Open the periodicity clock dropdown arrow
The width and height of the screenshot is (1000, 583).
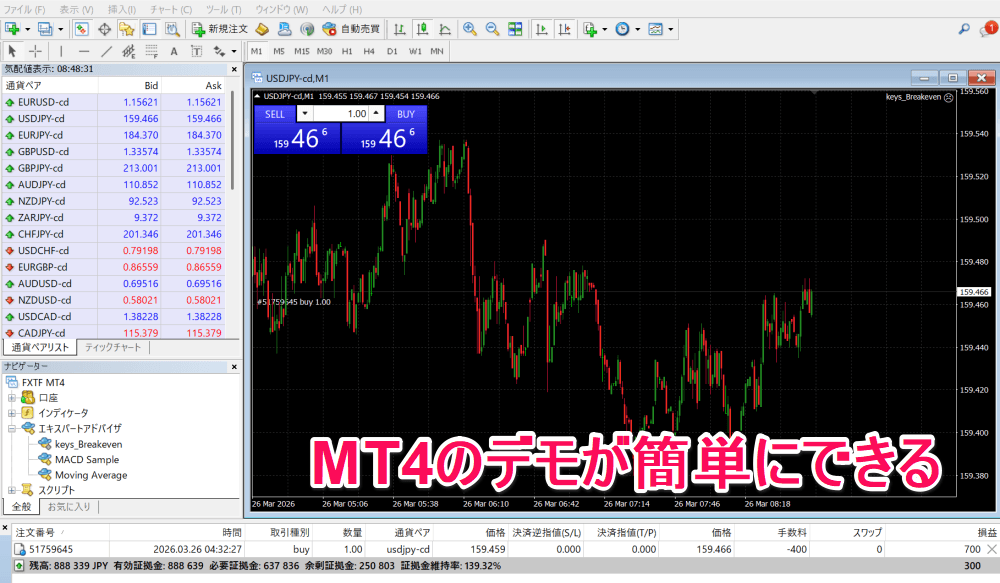pos(638,29)
